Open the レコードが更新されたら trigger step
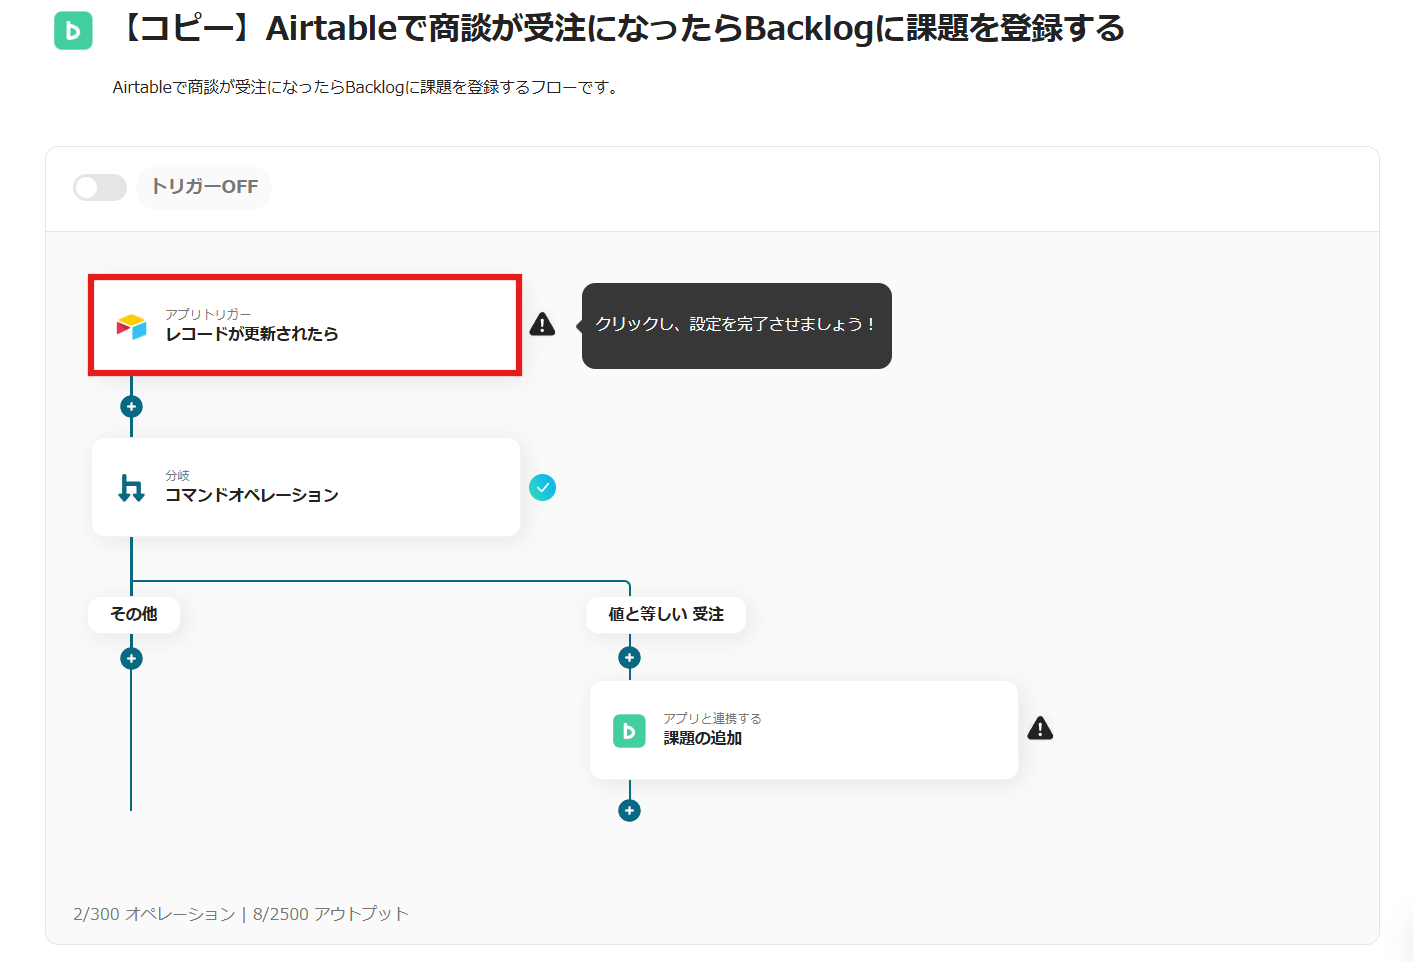 [305, 325]
